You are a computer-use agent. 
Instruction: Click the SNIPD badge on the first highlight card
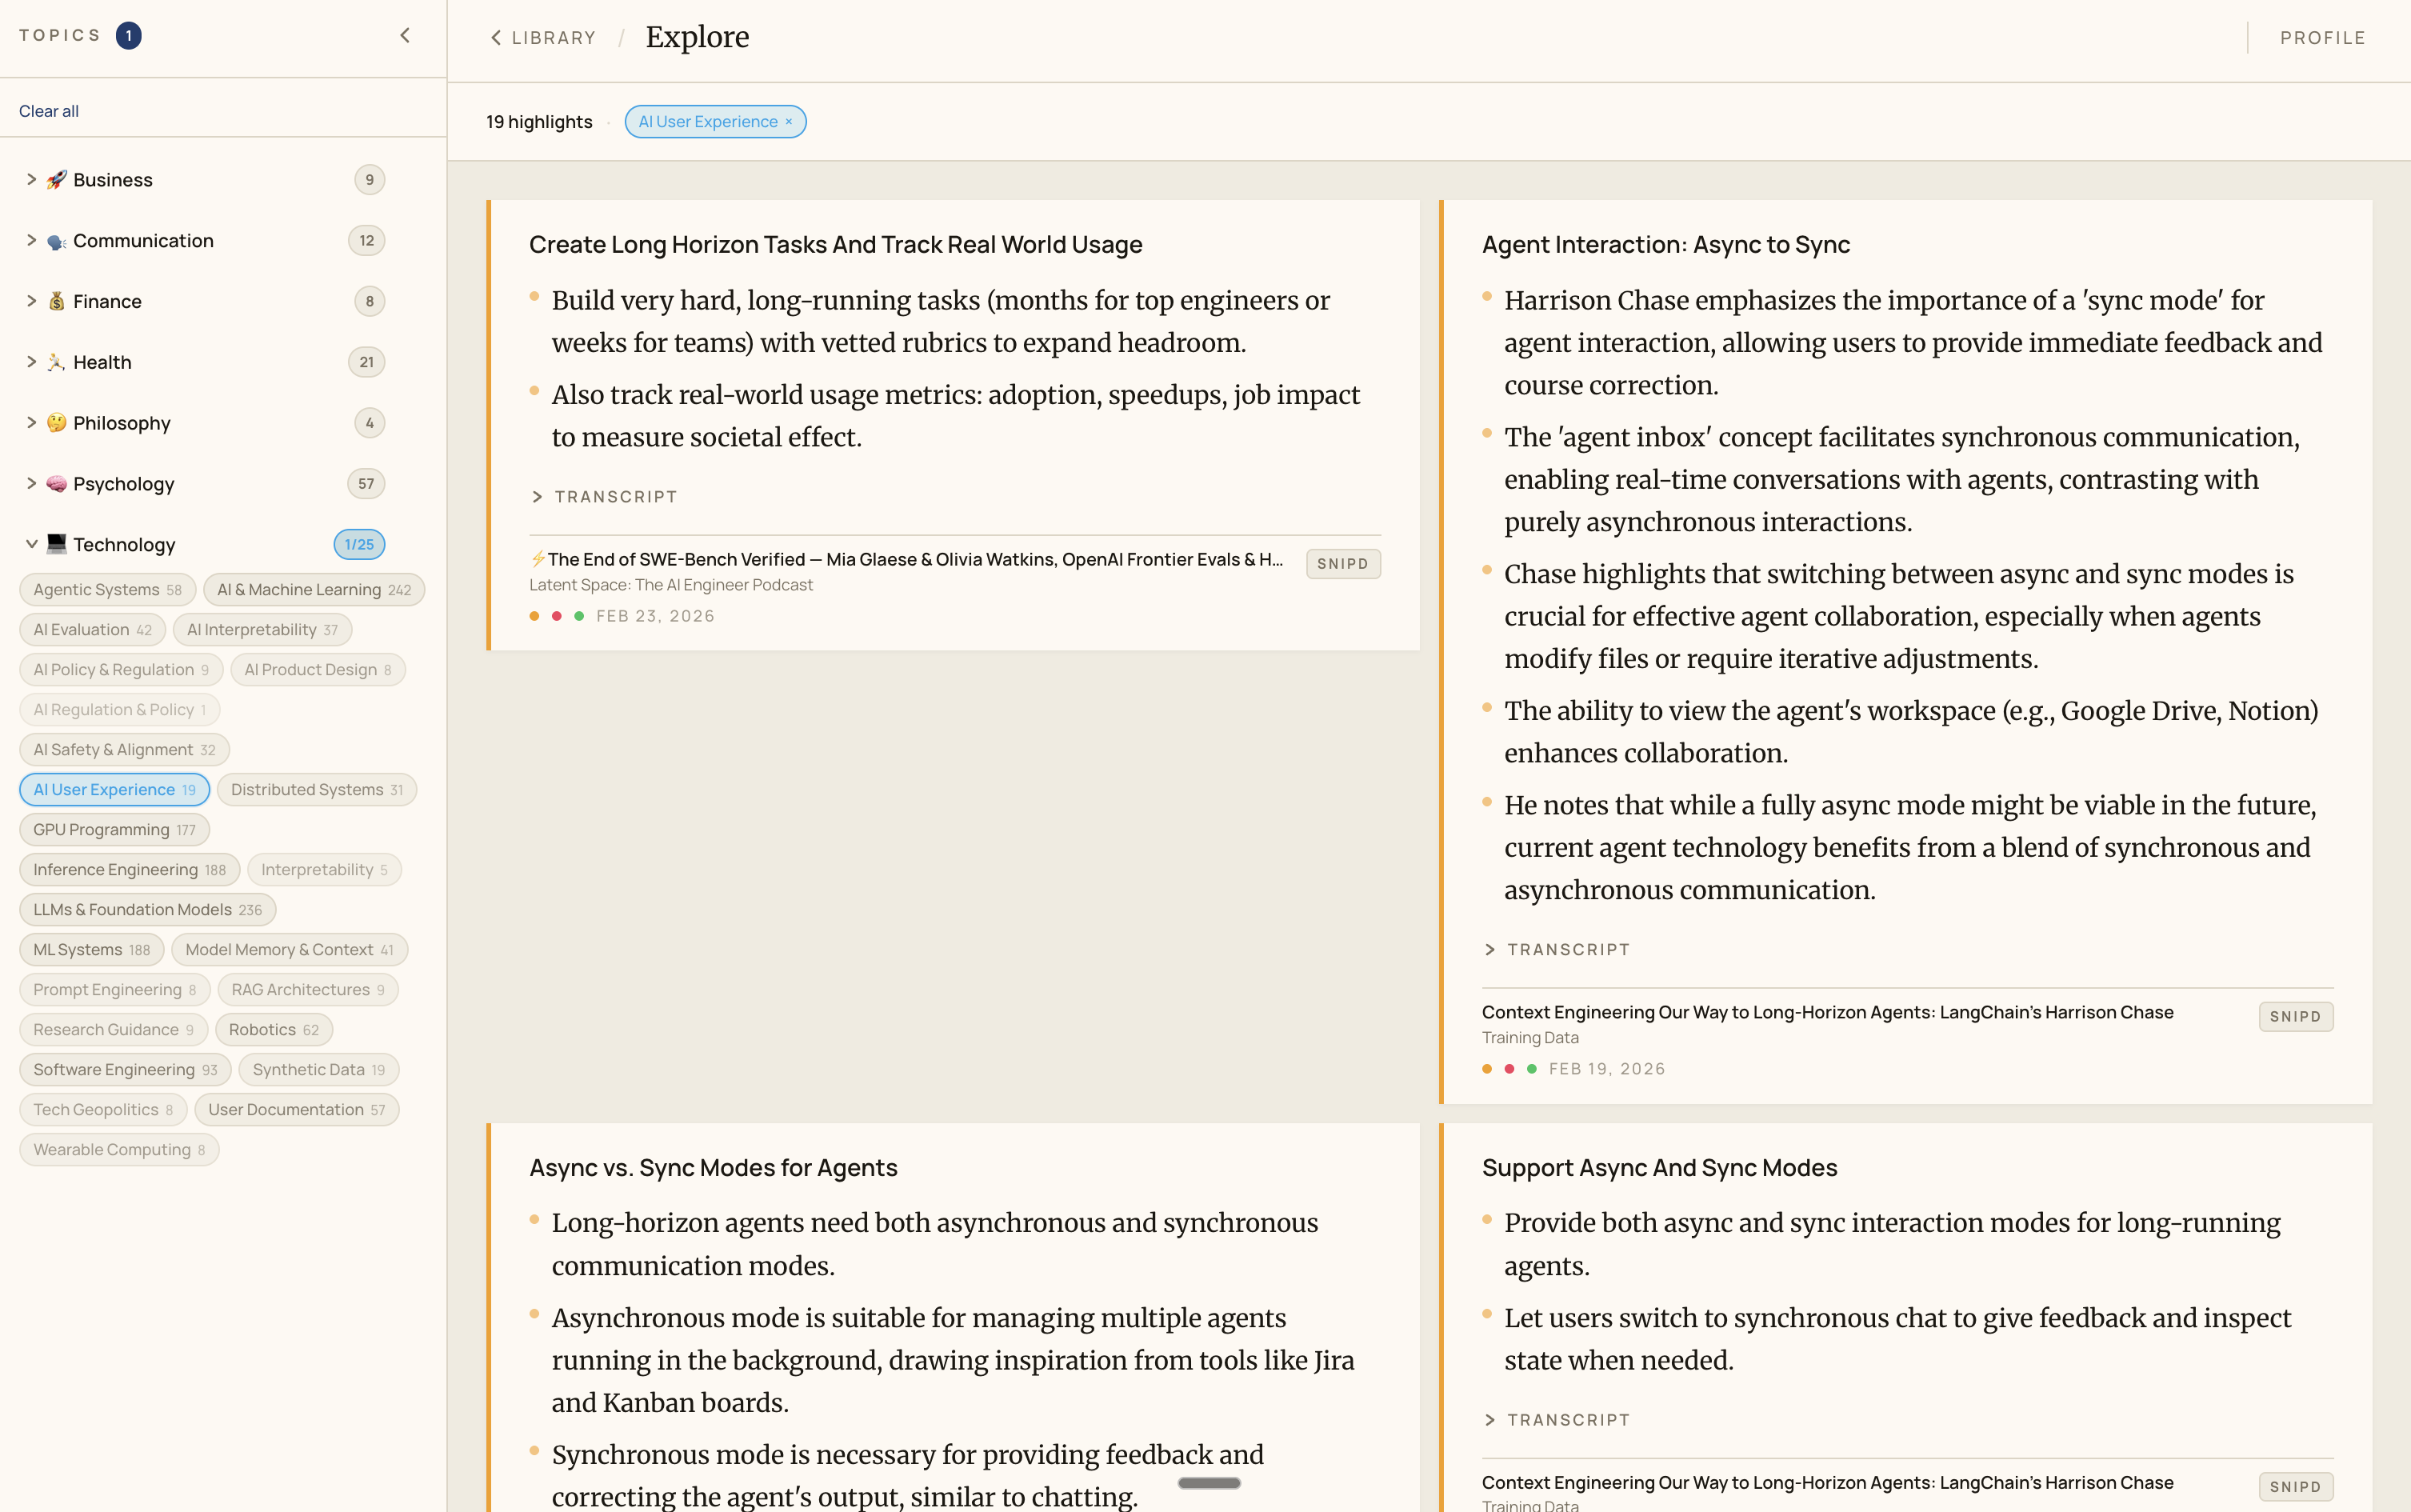(1342, 563)
